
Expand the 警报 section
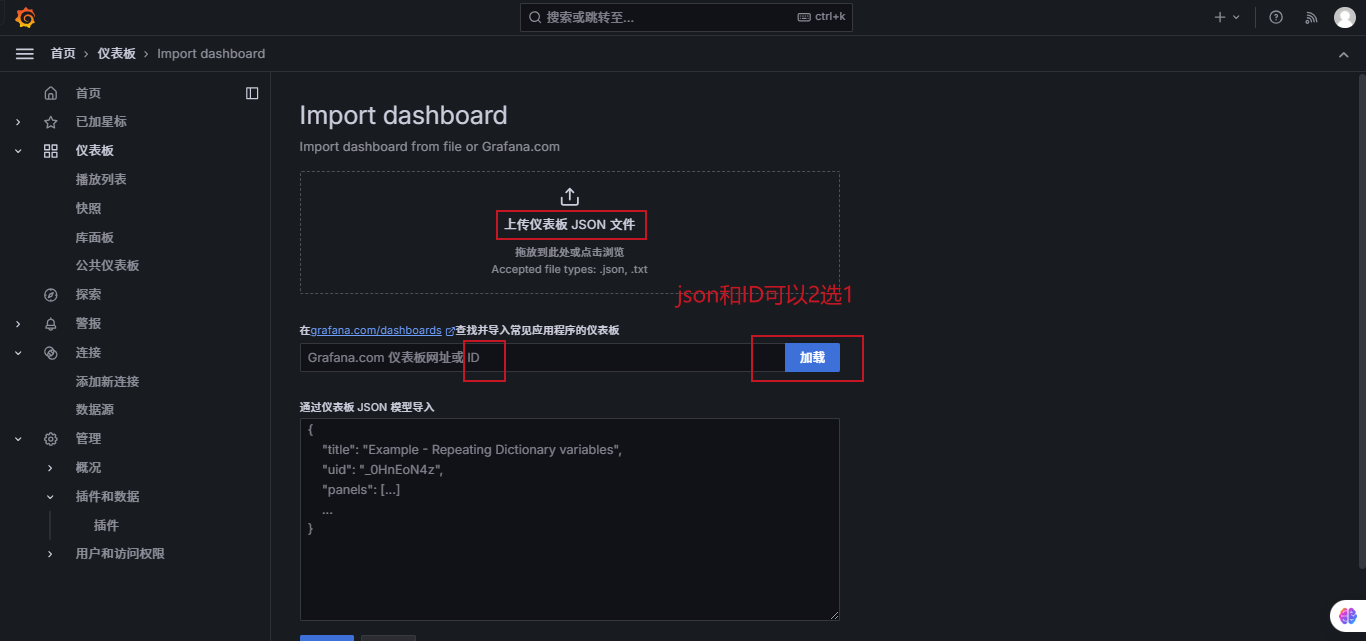[18, 324]
